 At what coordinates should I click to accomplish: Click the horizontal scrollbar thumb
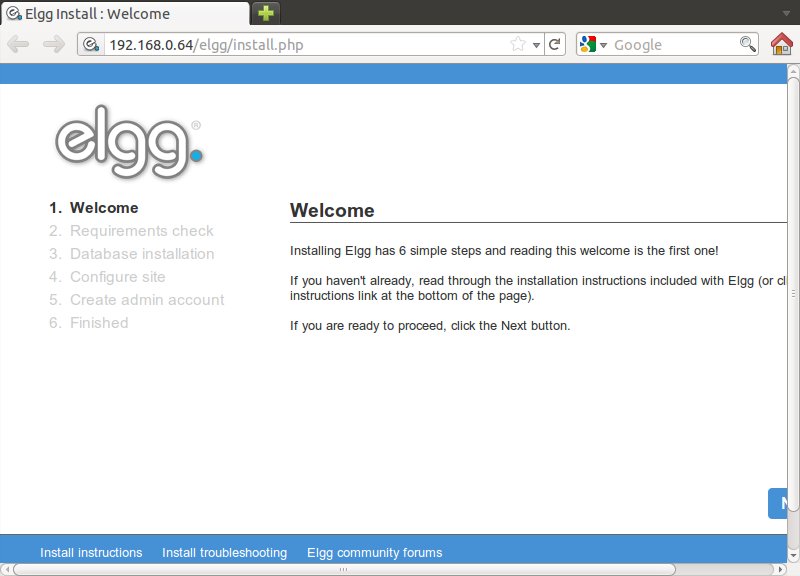[344, 569]
